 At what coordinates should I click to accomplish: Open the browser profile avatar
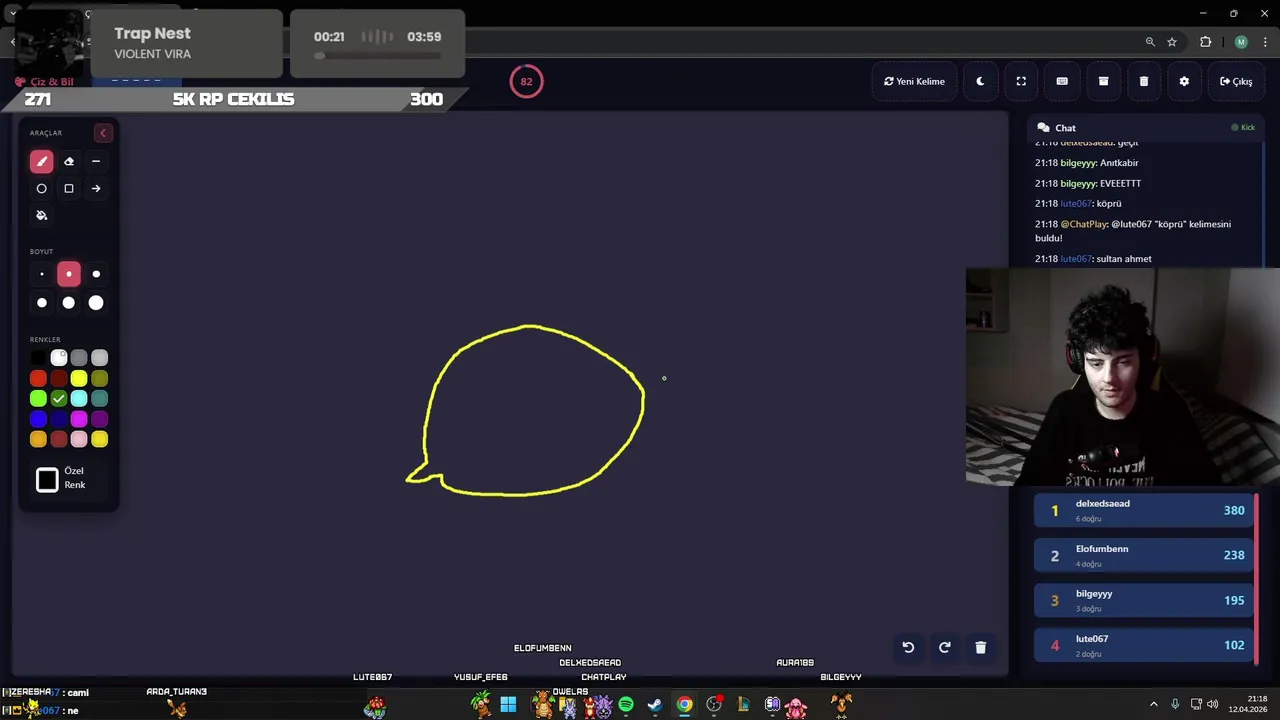1241,42
